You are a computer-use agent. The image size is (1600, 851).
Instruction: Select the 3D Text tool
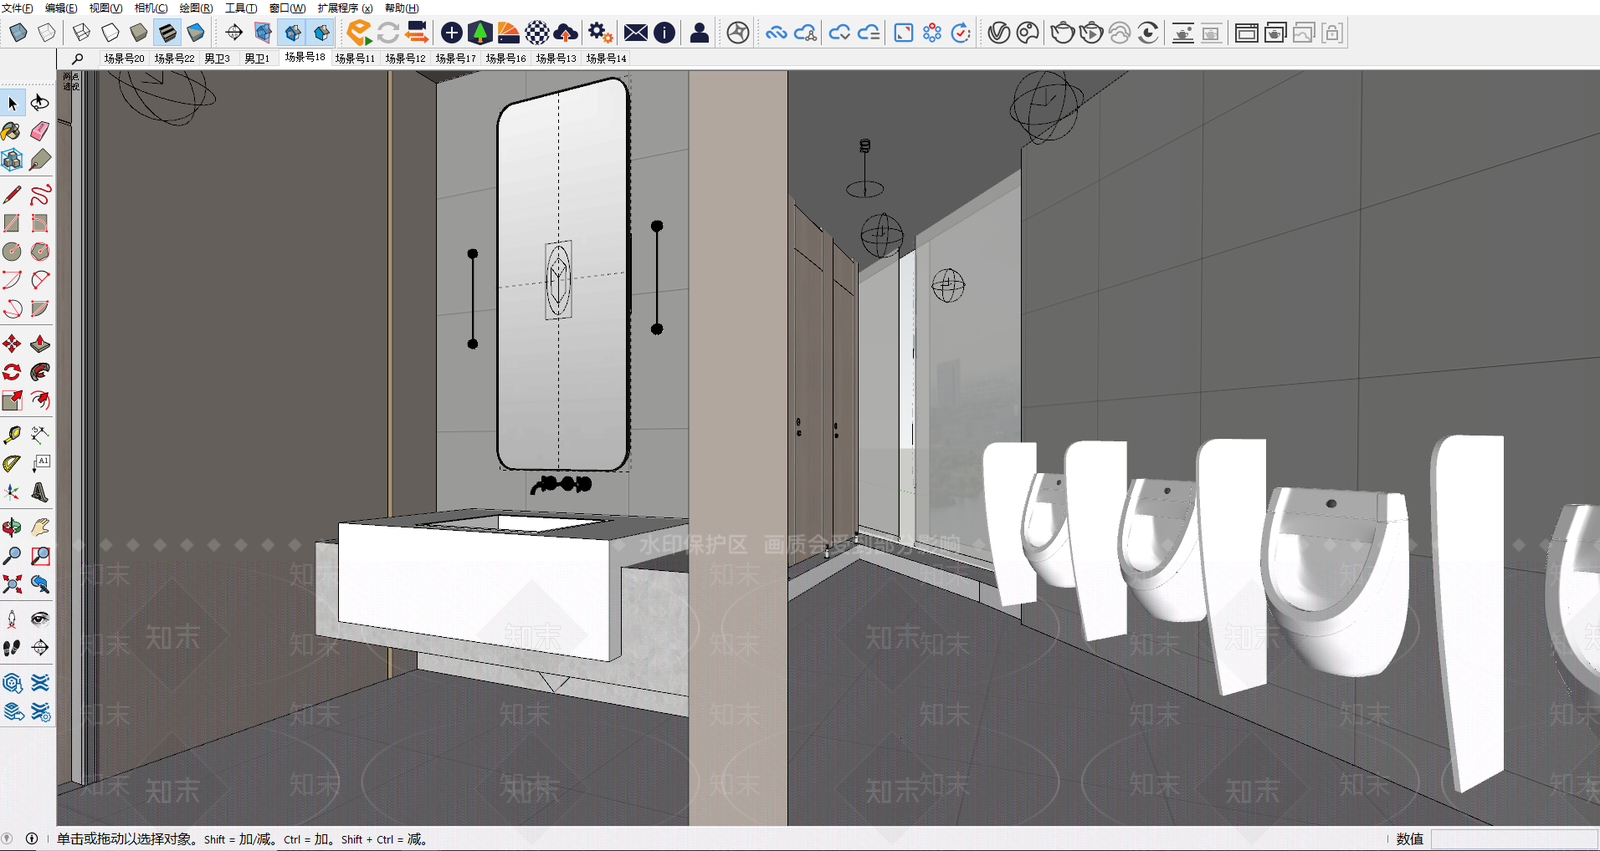tap(40, 492)
